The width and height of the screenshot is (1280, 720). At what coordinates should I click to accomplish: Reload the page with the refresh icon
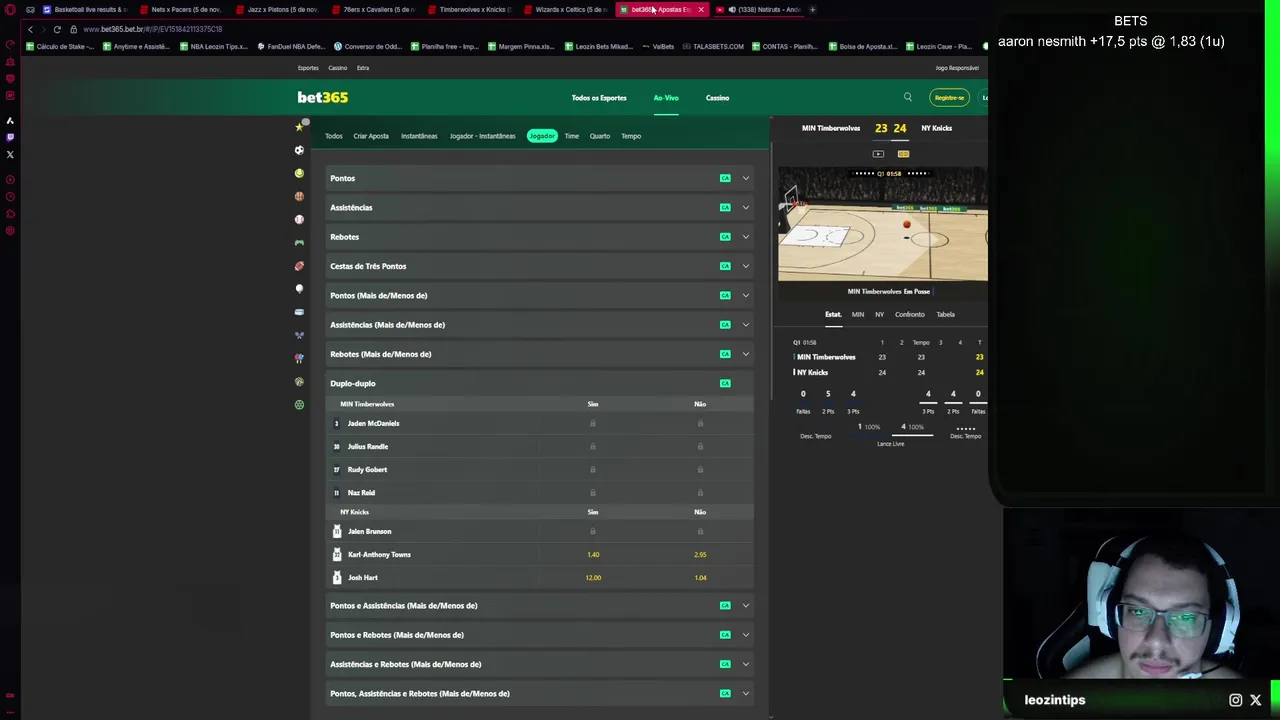[57, 29]
